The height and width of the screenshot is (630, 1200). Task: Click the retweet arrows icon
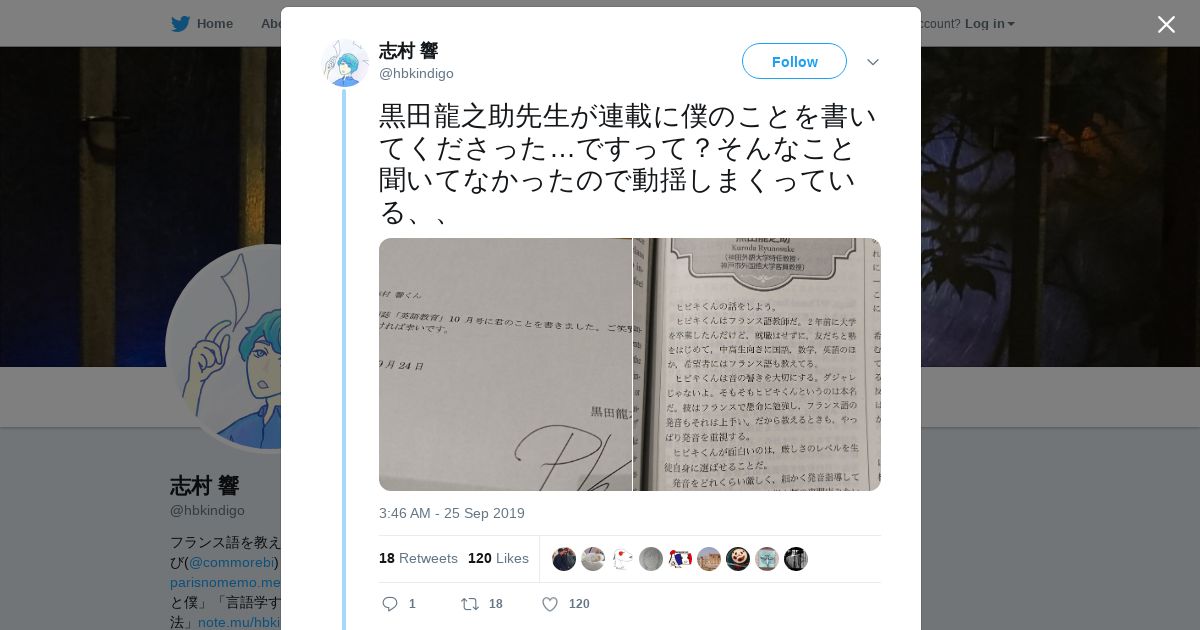tap(469, 604)
